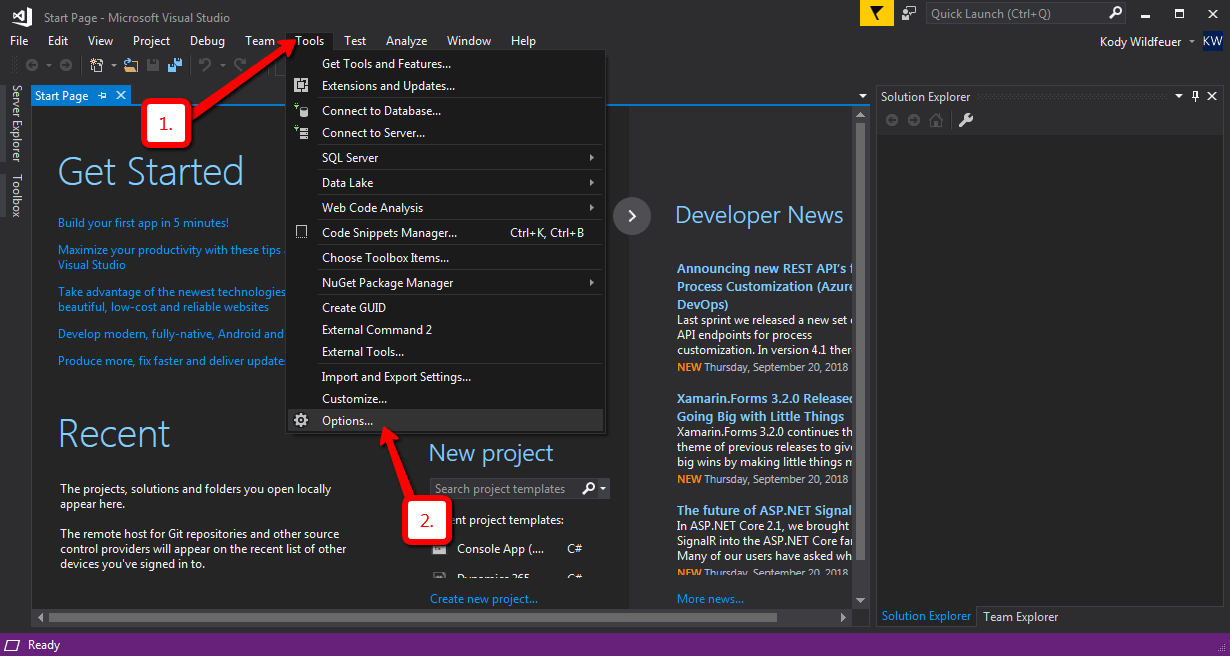This screenshot has height=656, width=1230.
Task: Click the wrench icon in Solution Explorer
Action: coord(965,120)
